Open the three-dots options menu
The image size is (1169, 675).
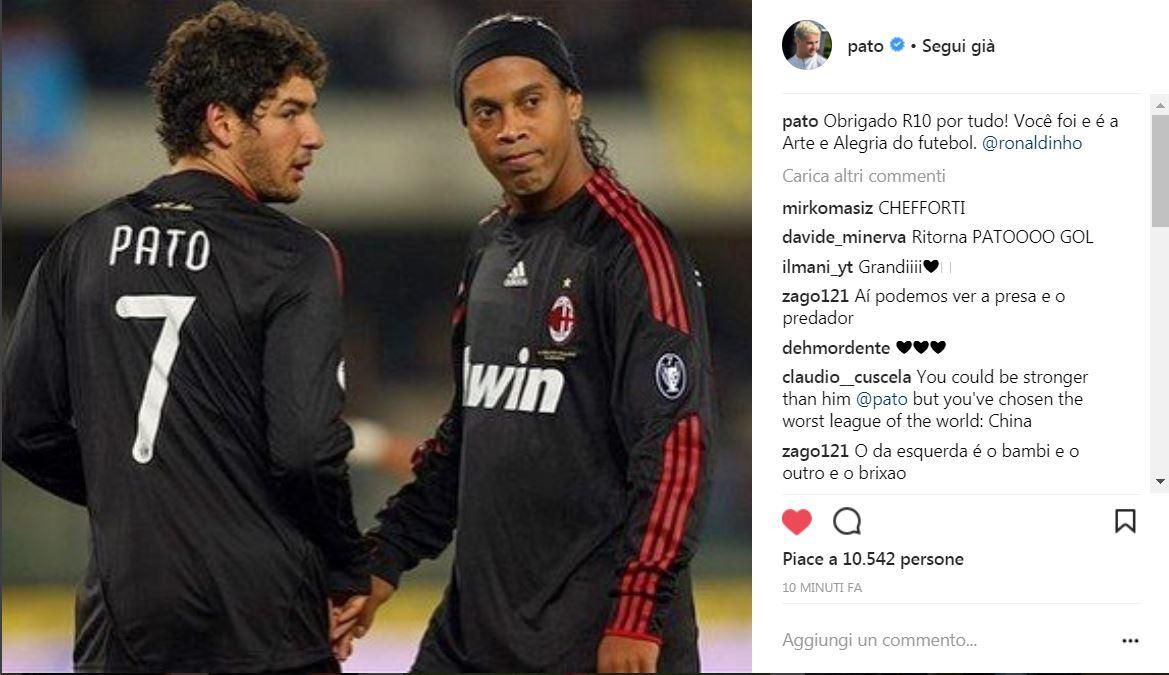(x=1130, y=641)
